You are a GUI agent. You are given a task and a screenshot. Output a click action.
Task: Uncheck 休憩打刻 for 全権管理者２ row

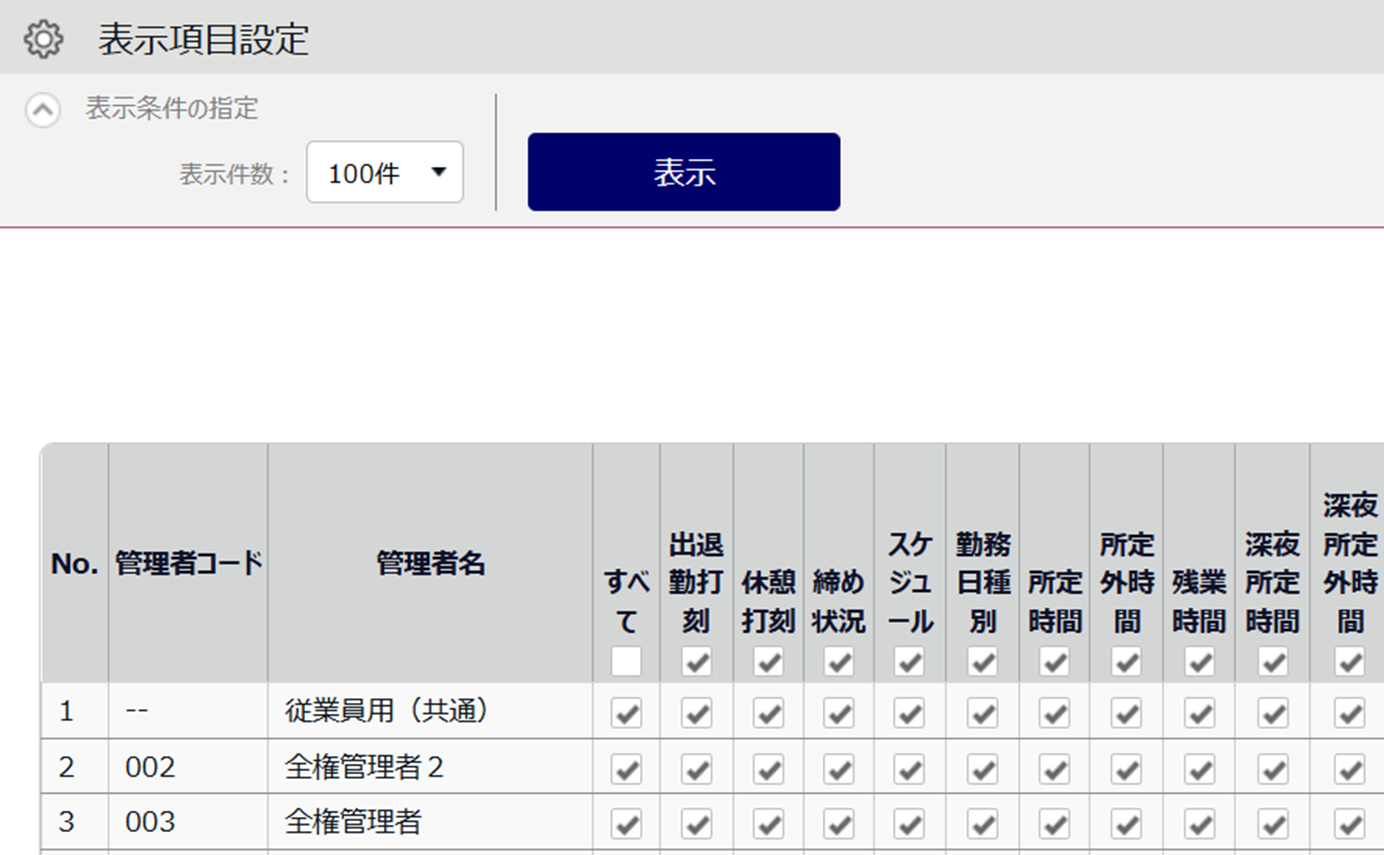coord(768,768)
